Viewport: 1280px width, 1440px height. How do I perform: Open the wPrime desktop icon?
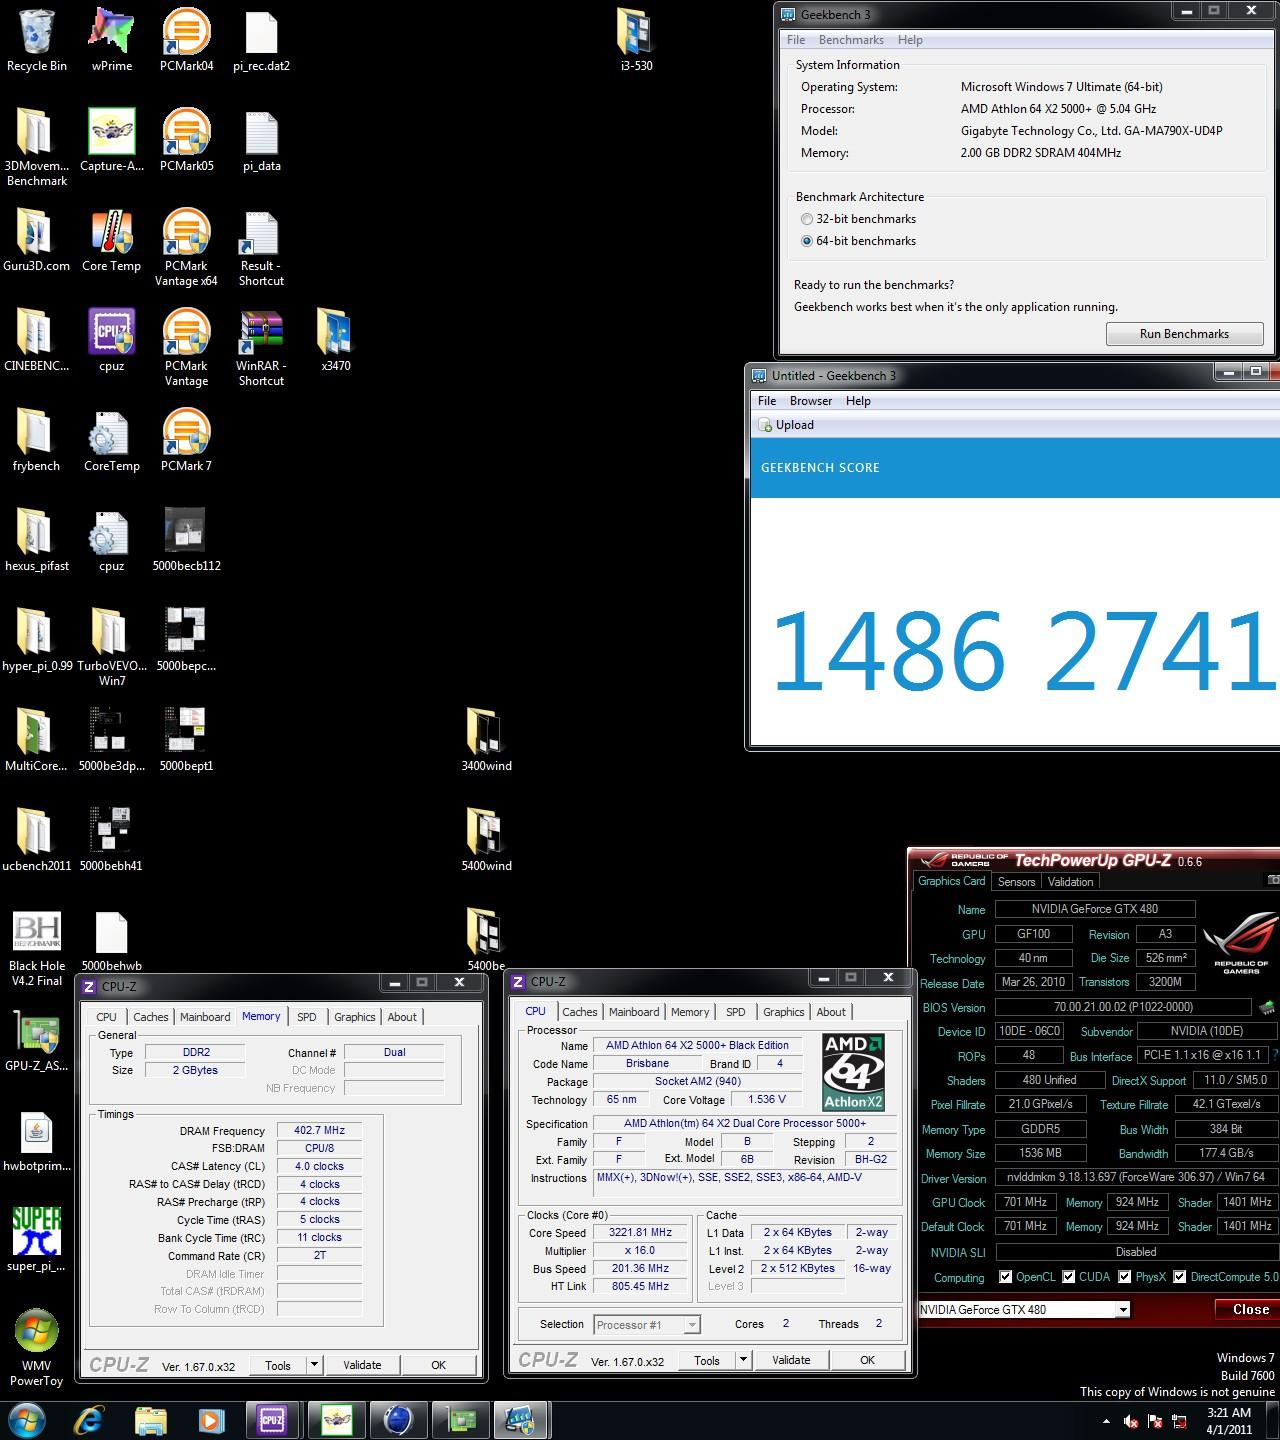111,32
